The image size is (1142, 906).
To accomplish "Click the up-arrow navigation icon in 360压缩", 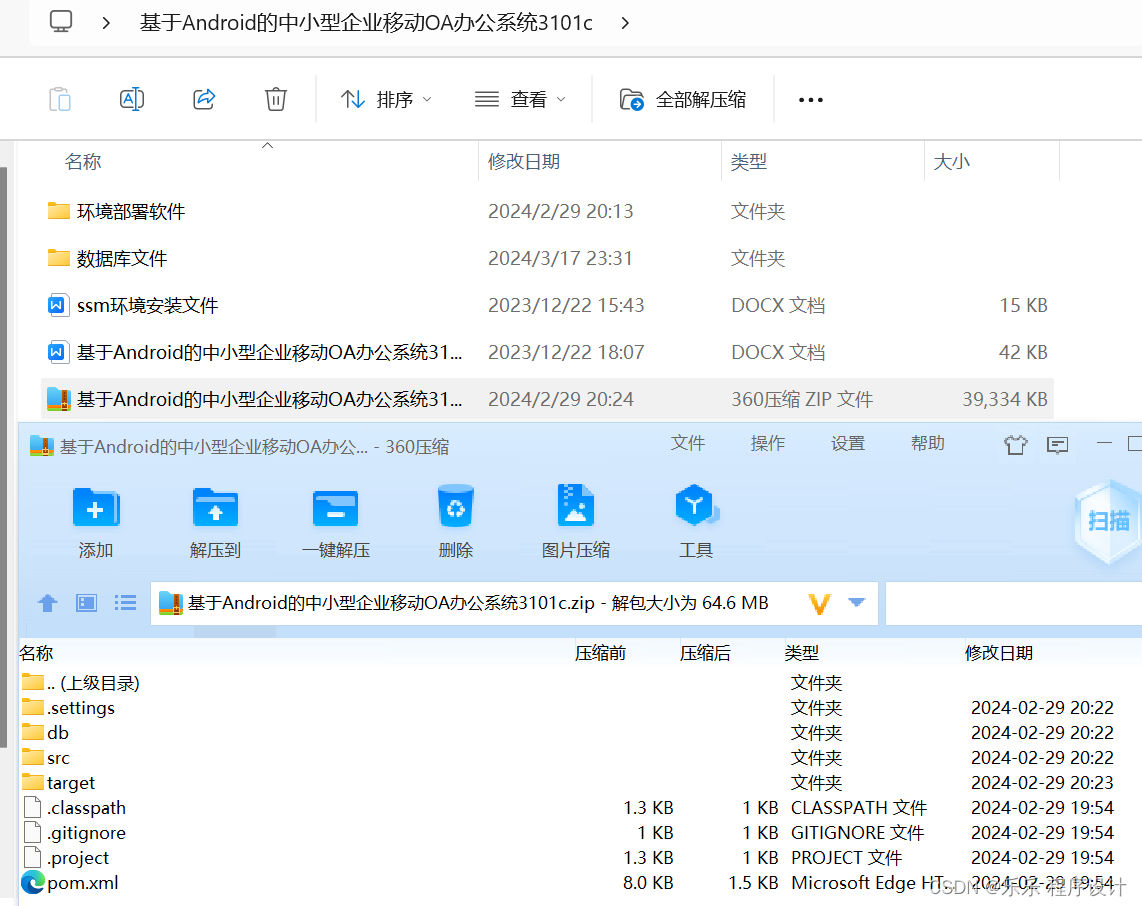I will (47, 602).
